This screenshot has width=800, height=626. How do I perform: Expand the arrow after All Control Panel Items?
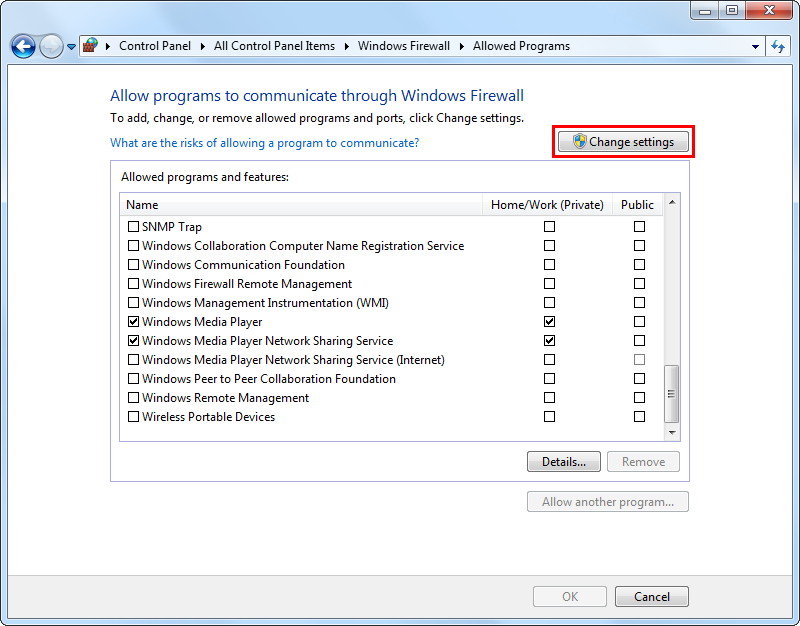[x=347, y=46]
